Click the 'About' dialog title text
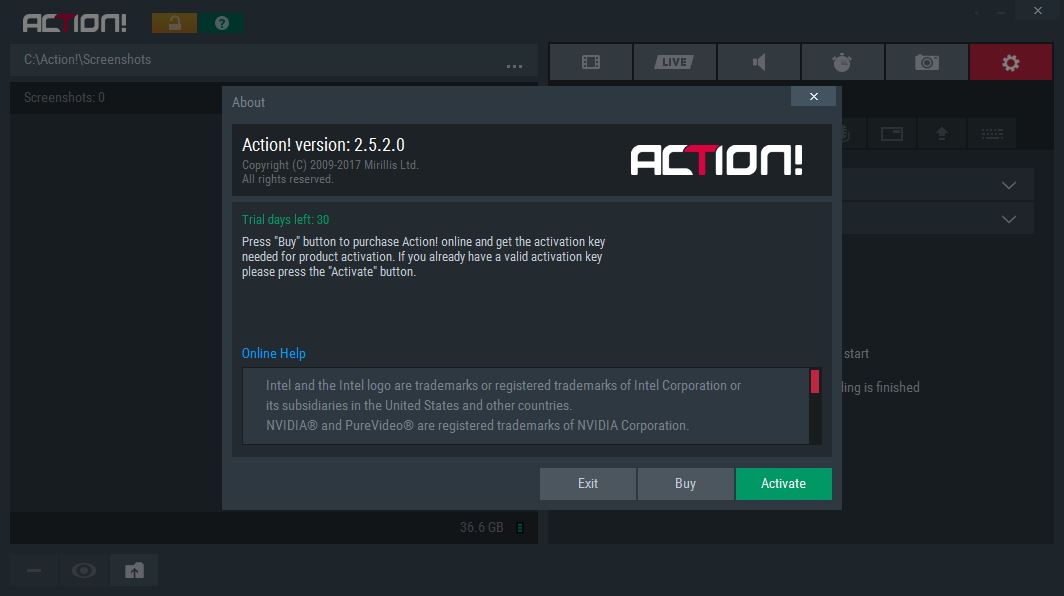The image size is (1064, 596). [x=248, y=102]
